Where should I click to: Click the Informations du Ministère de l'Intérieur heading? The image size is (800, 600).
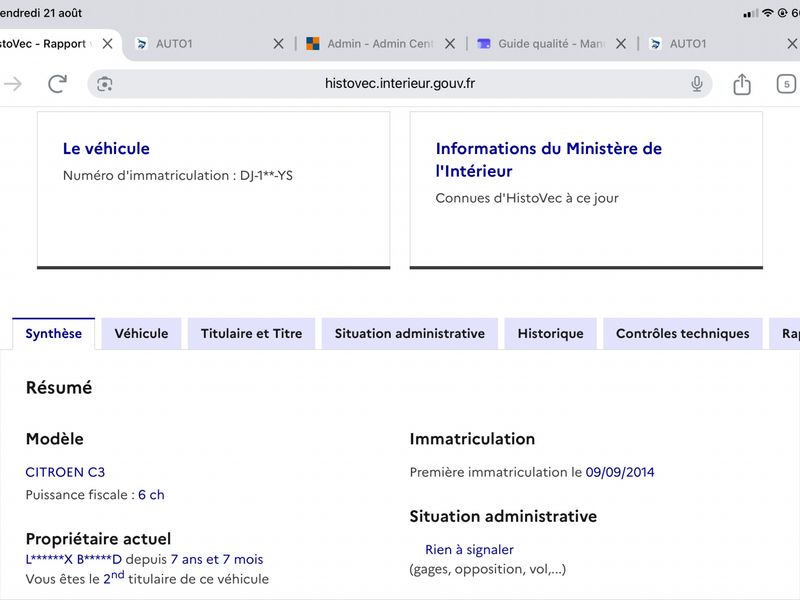tap(548, 160)
